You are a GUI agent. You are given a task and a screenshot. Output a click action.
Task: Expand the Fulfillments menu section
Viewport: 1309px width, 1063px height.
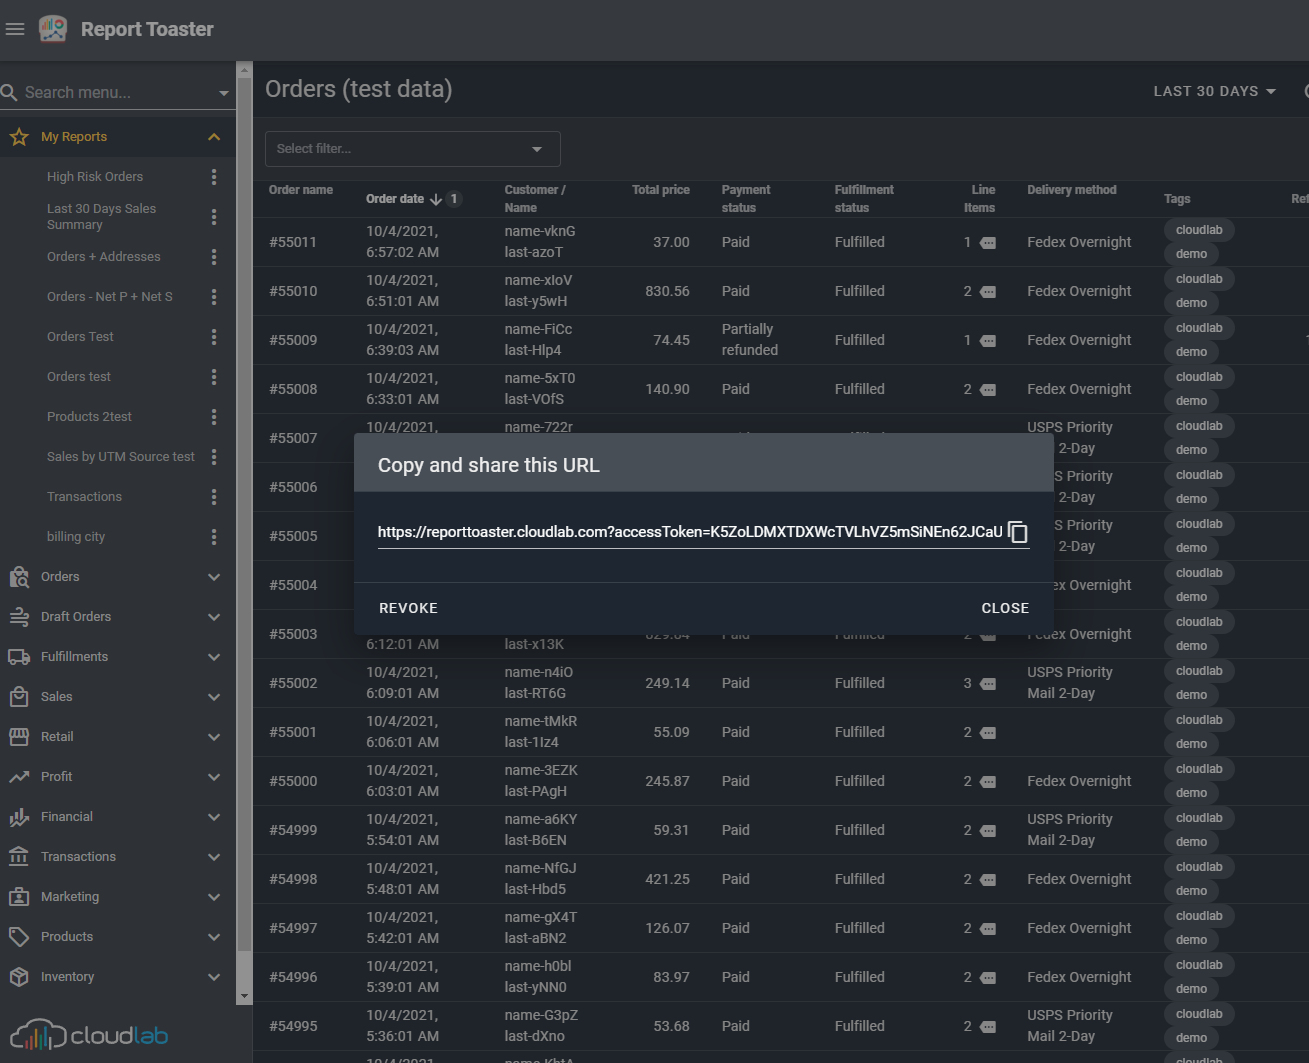coord(214,657)
